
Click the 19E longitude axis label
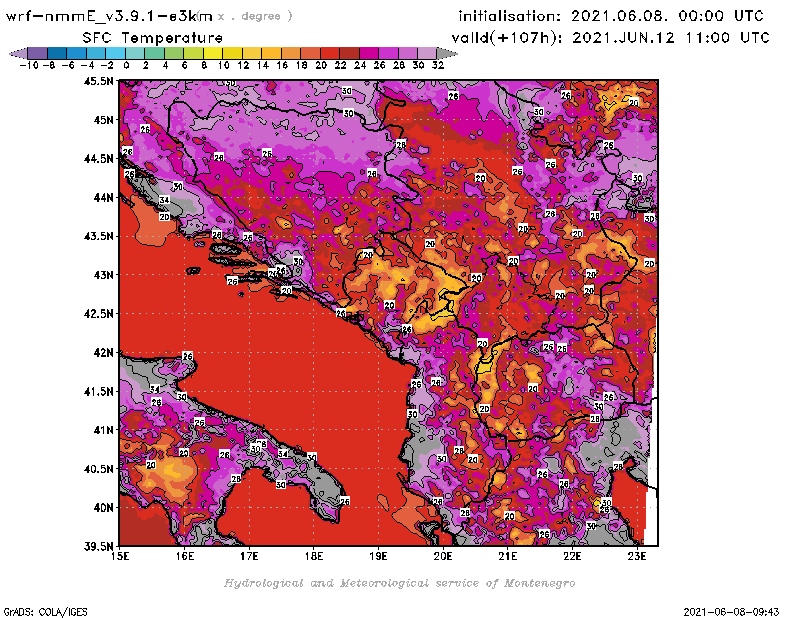tap(379, 556)
